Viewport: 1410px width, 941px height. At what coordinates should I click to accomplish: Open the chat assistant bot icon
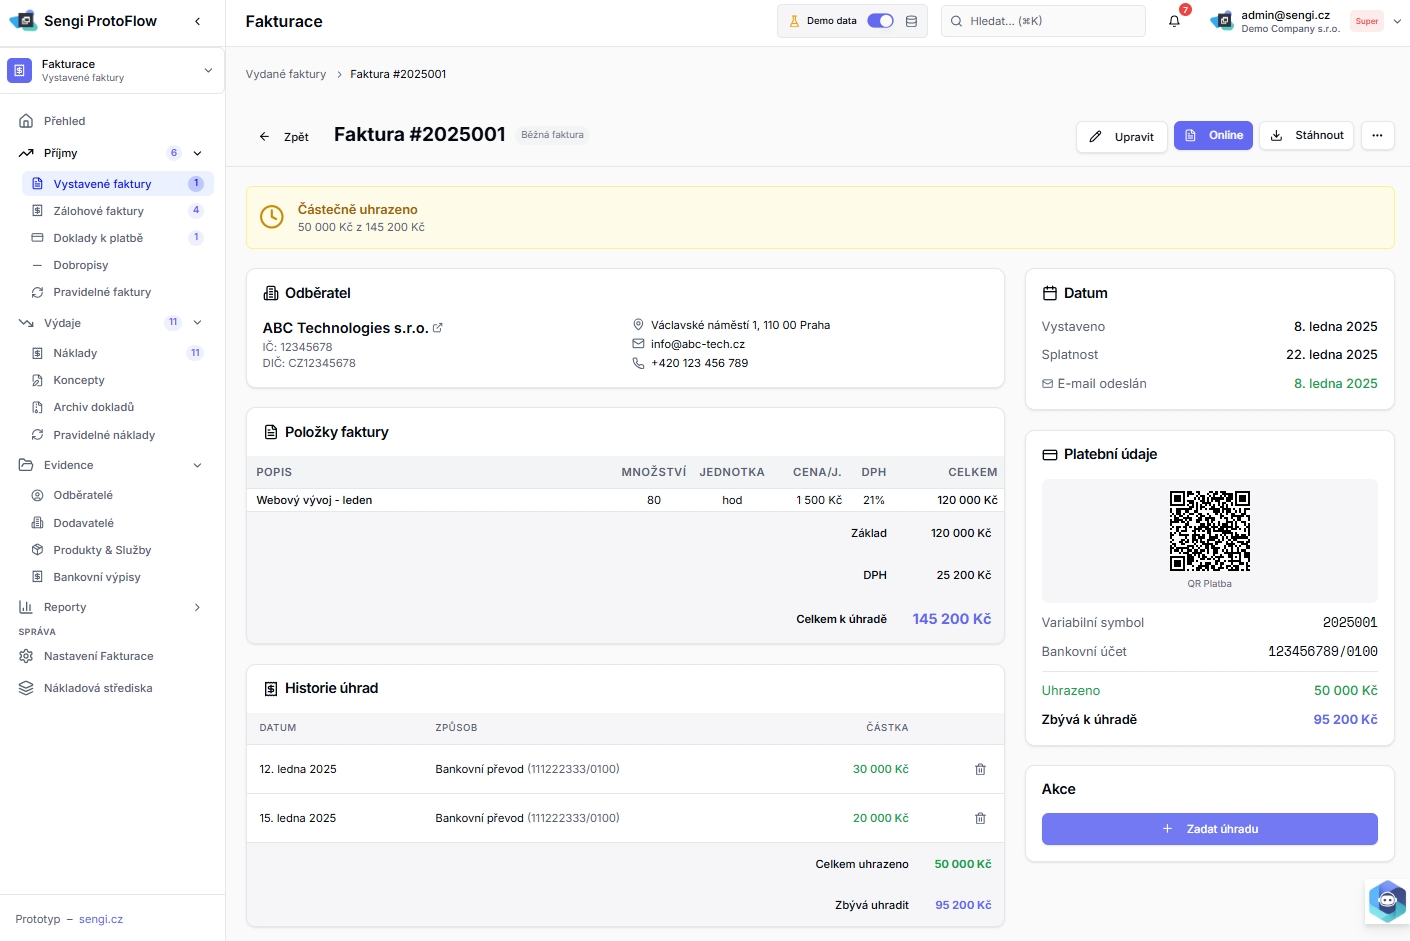coord(1386,901)
